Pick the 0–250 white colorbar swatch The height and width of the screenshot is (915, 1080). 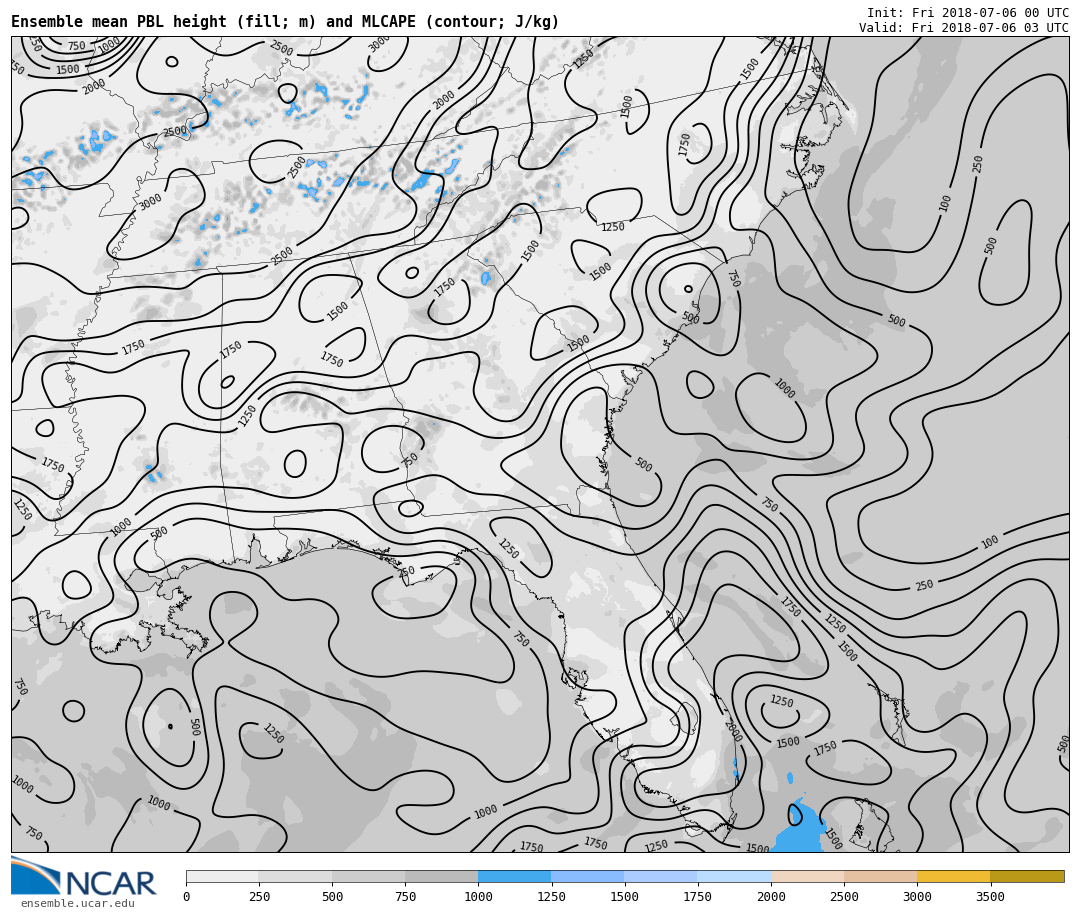pyautogui.click(x=222, y=876)
